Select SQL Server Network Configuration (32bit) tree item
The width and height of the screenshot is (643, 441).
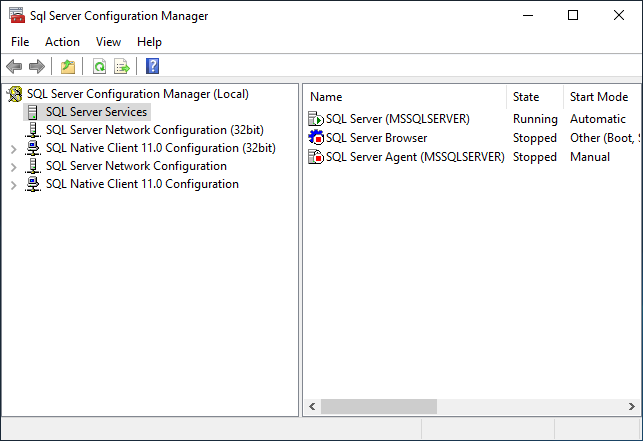point(154,130)
